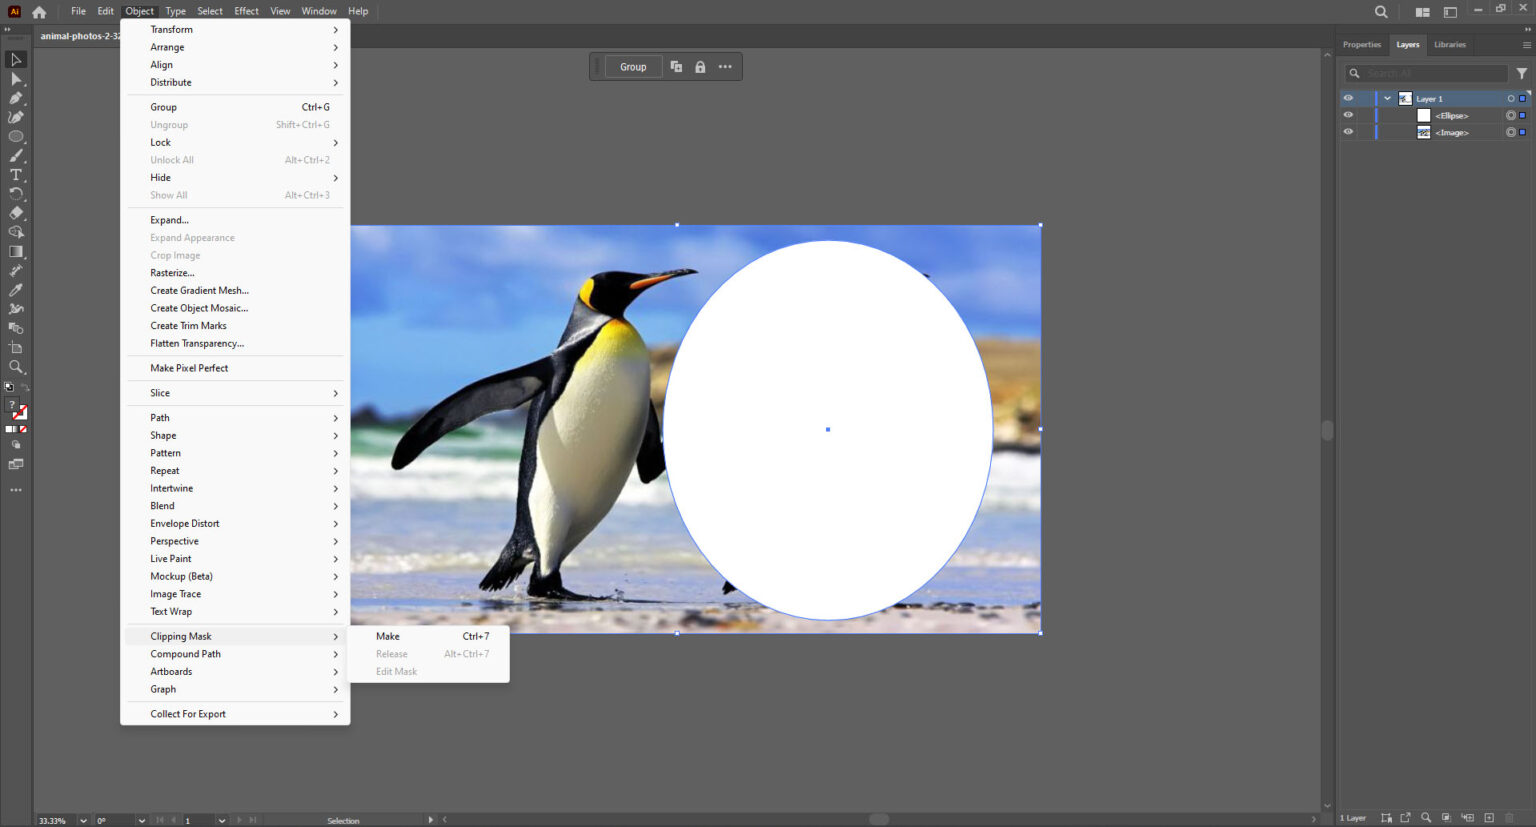Select the Paintbrush tool
This screenshot has height=827, width=1536.
pyautogui.click(x=16, y=155)
